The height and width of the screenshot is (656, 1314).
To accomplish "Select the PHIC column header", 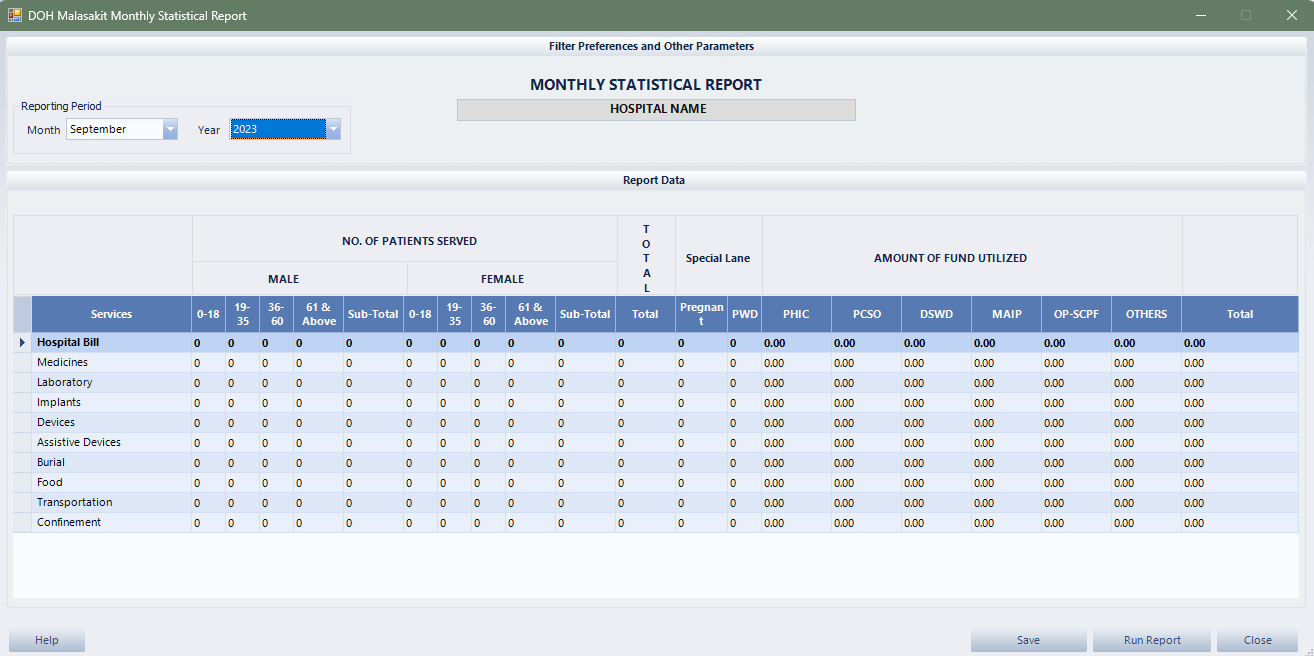I will click(x=796, y=314).
